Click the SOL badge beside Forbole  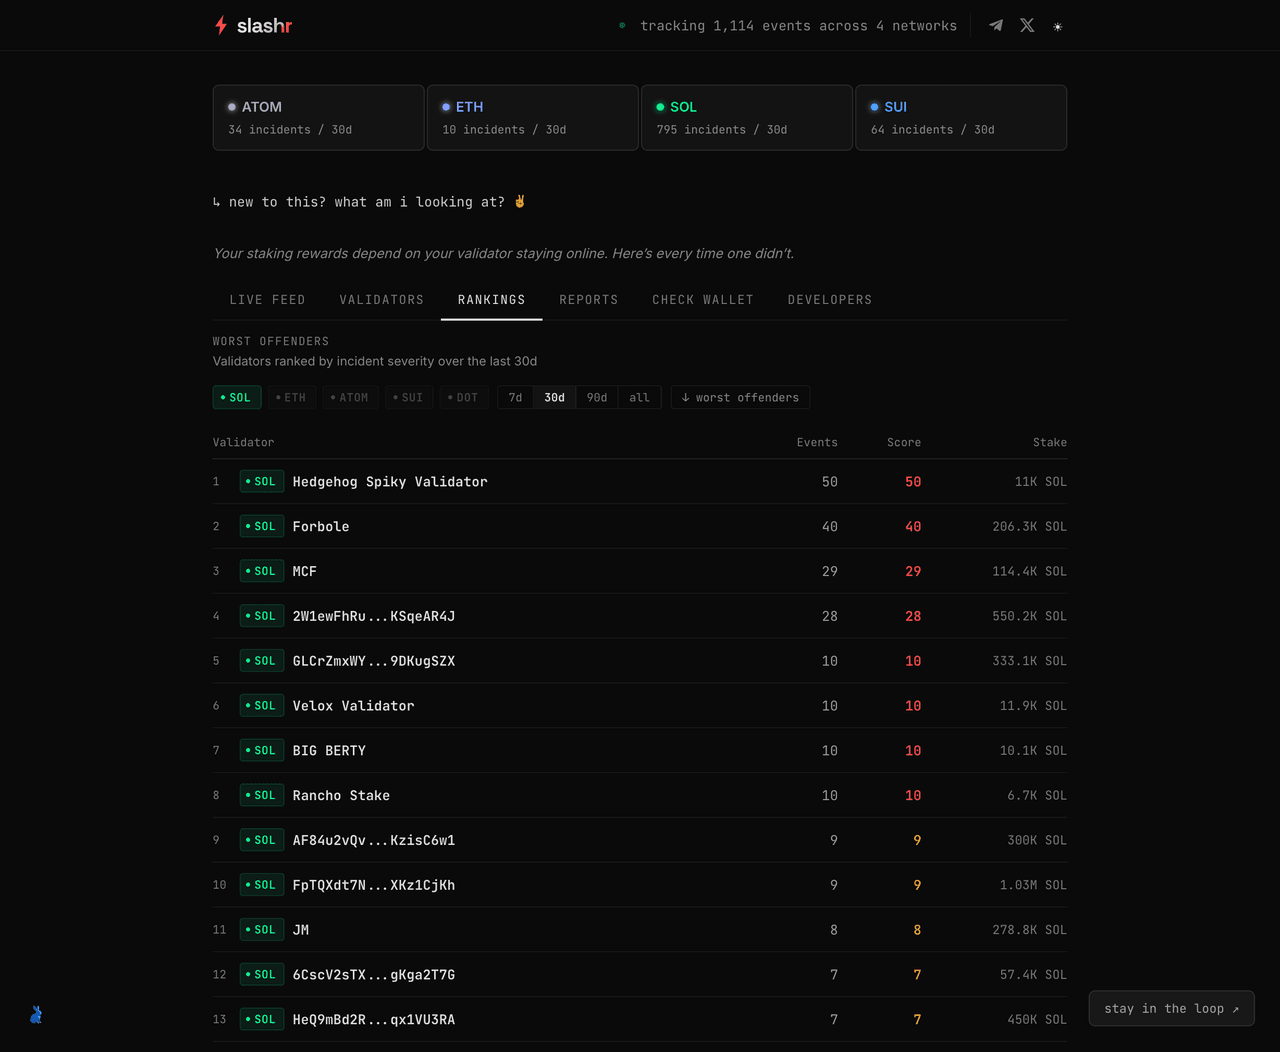tap(262, 527)
